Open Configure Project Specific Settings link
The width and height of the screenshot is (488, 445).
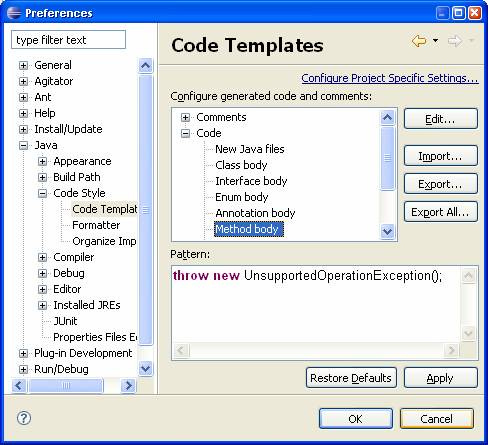coord(390,78)
